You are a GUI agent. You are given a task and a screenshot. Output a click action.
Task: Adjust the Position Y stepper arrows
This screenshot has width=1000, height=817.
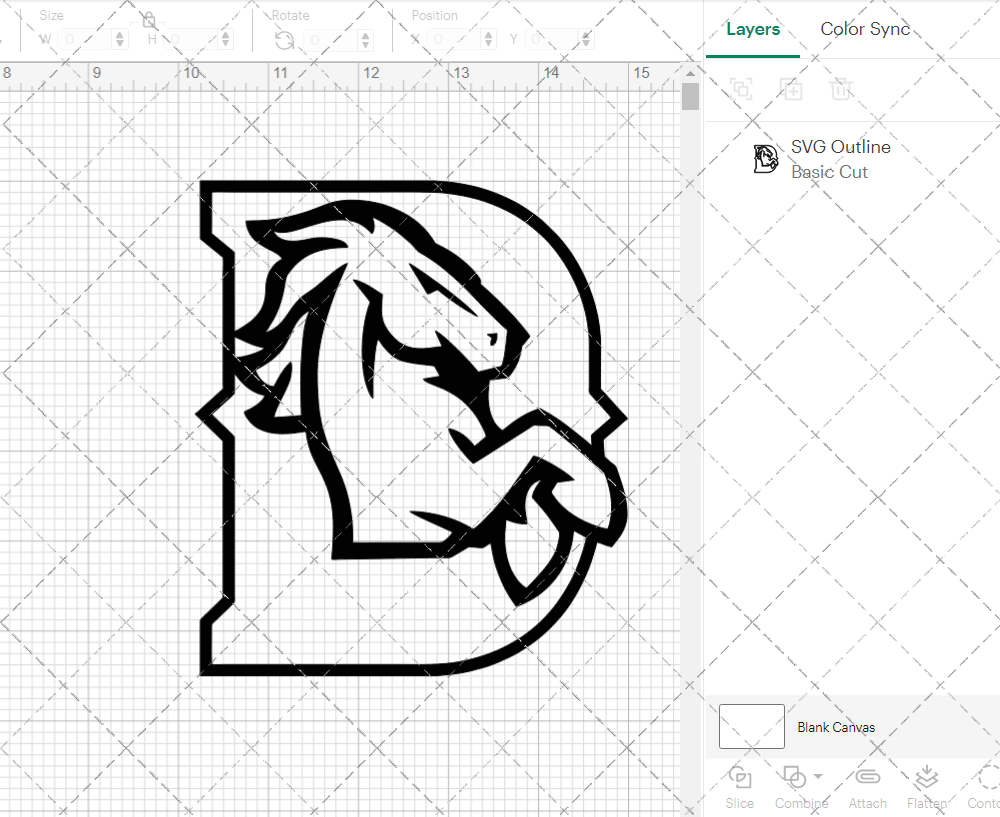click(586, 40)
